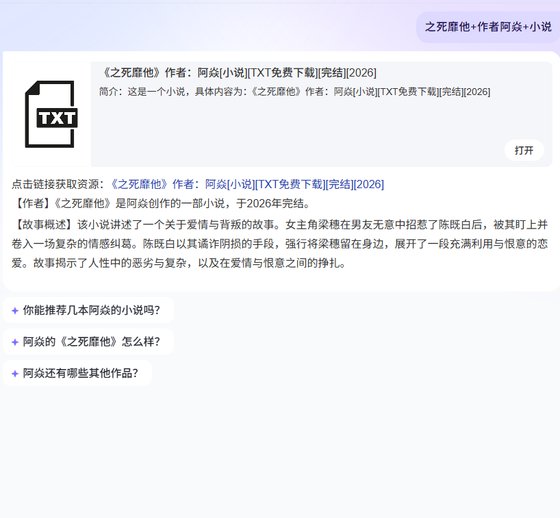Screen dimensions: 560x518
Task: Click the 简介 description text in the card
Action: [x=295, y=92]
